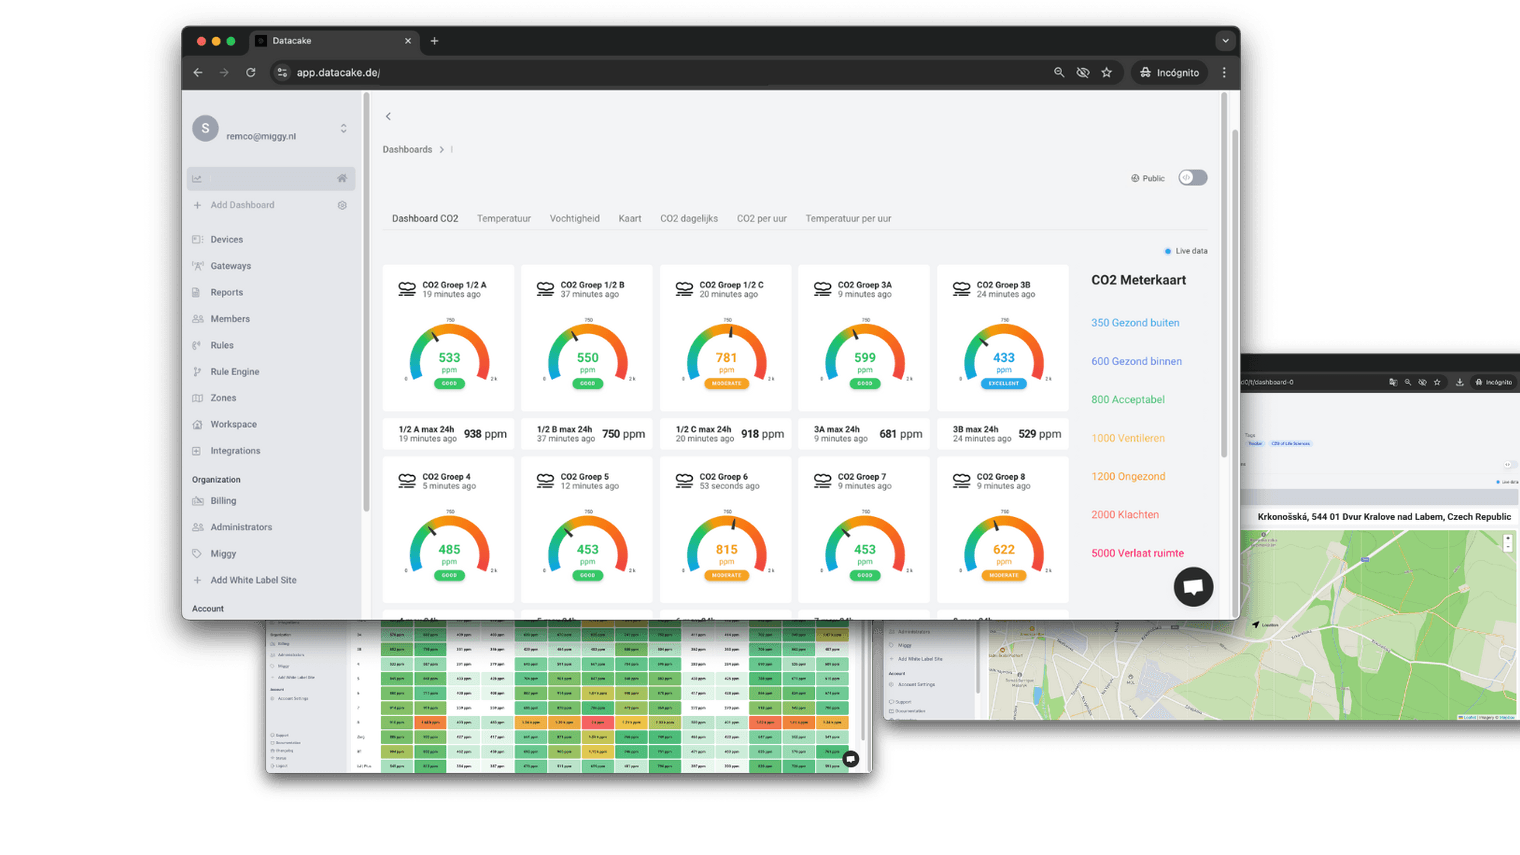Viewport: 1520px width, 855px height.
Task: Open dashboard settings gear beside Add Dashboard
Action: (x=342, y=206)
